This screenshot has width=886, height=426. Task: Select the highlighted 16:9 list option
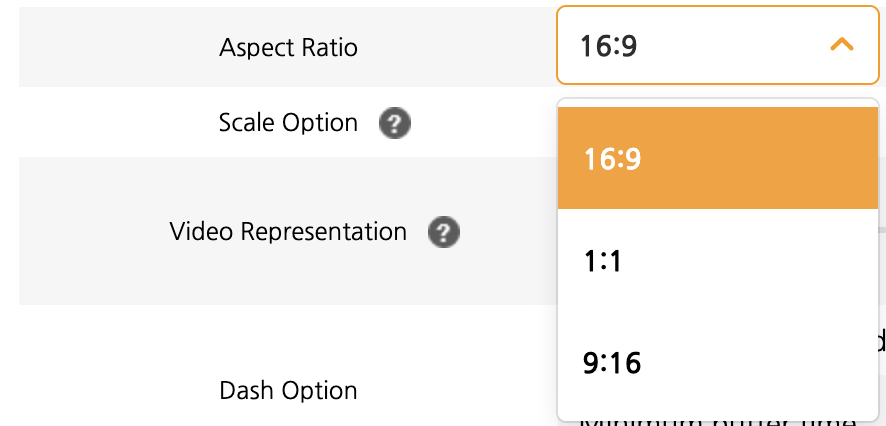(717, 159)
